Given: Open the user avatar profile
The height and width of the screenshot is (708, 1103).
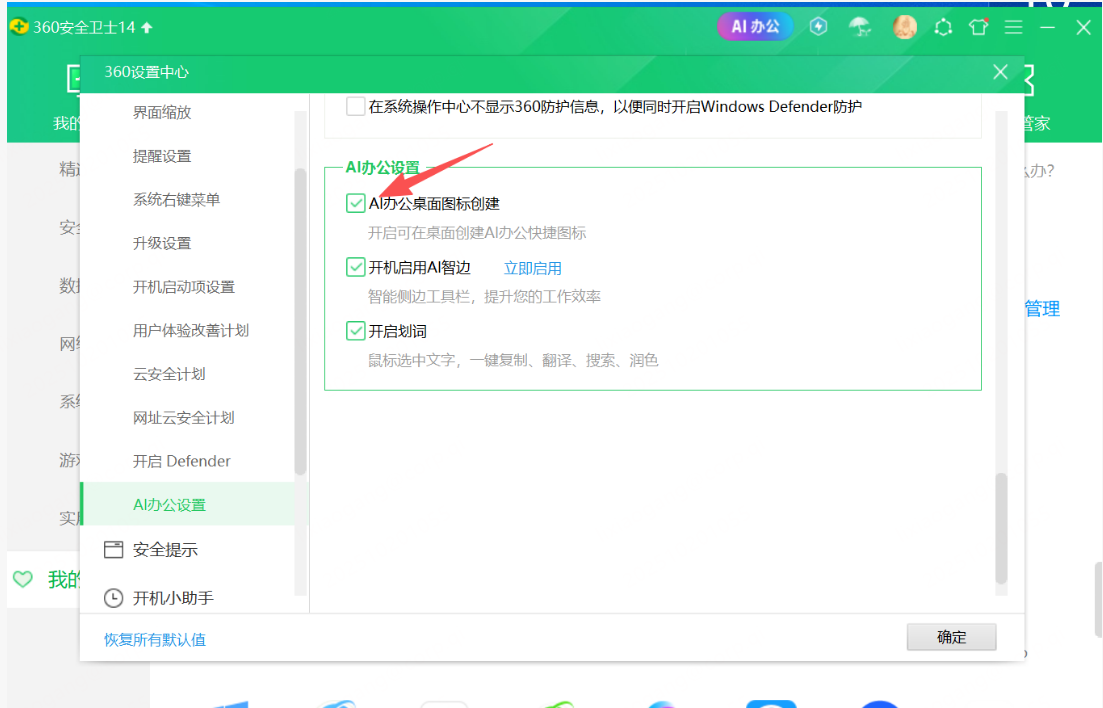Looking at the screenshot, I should coord(905,27).
